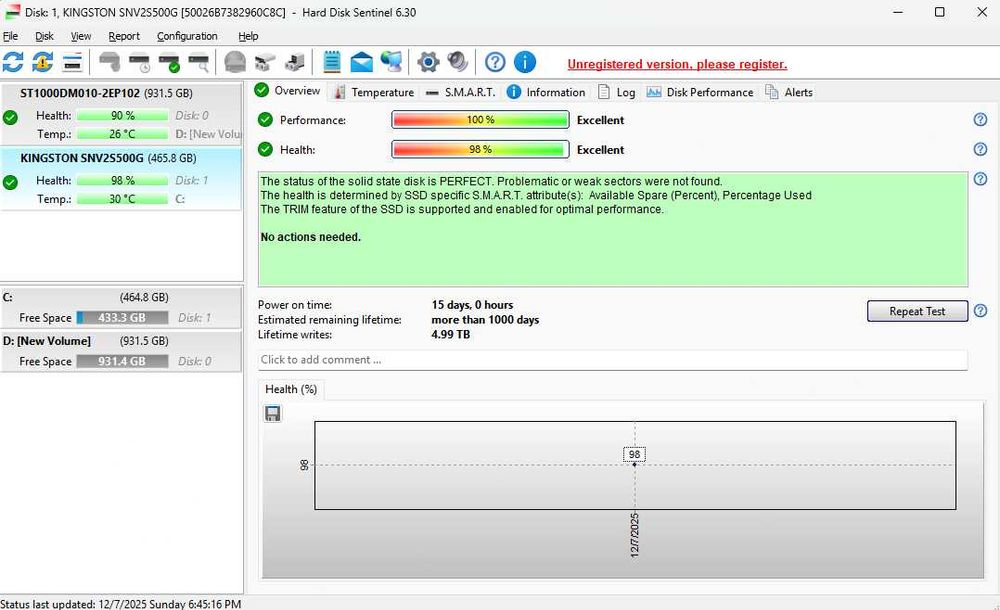Image resolution: width=1000 pixels, height=610 pixels.
Task: Switch to the Overview tab
Action: click(288, 91)
